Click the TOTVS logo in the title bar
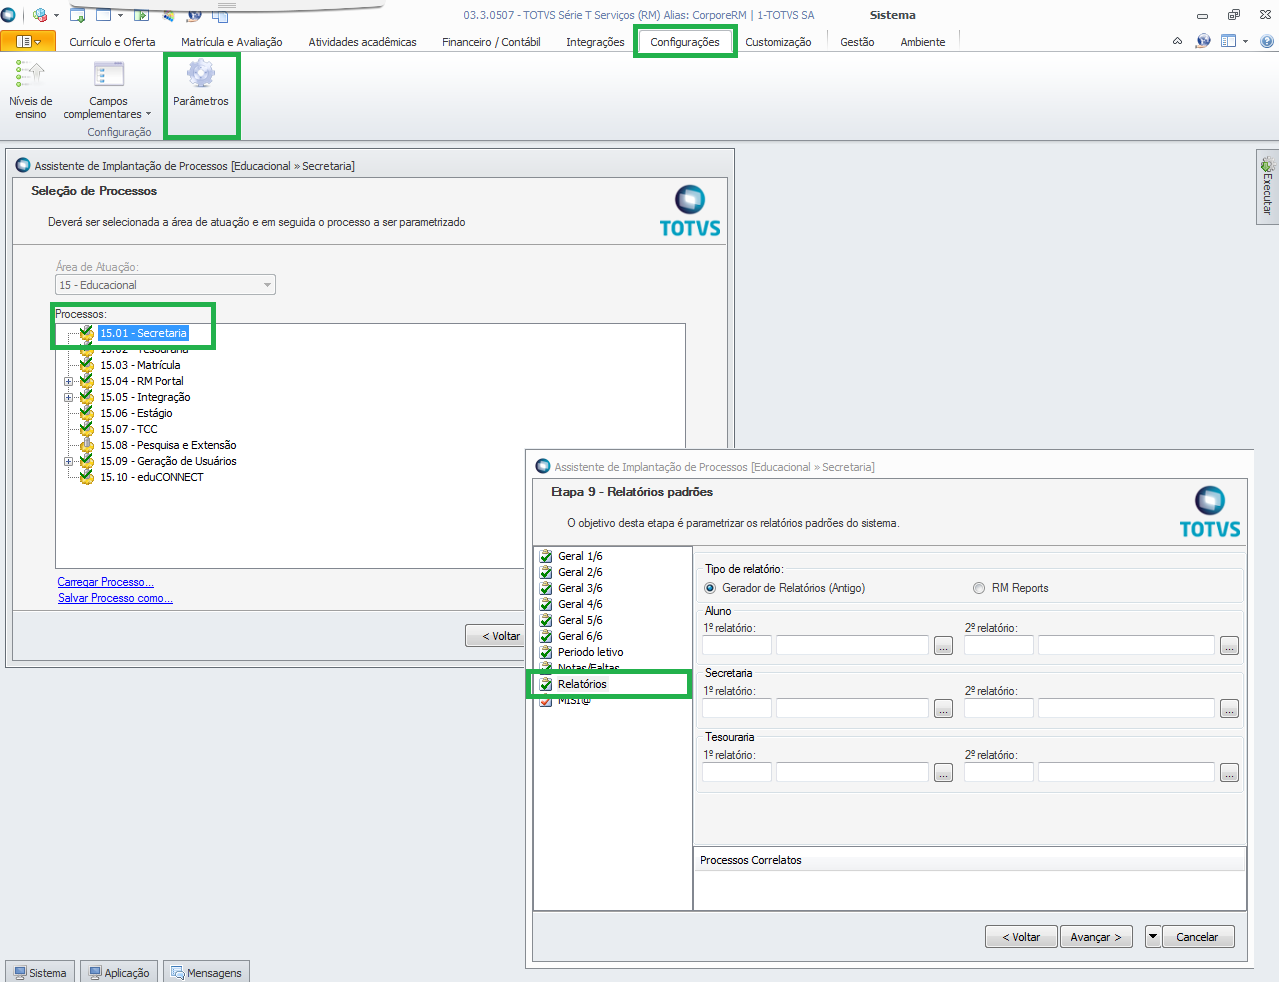Viewport: 1280px width, 982px height. pyautogui.click(x=8, y=15)
